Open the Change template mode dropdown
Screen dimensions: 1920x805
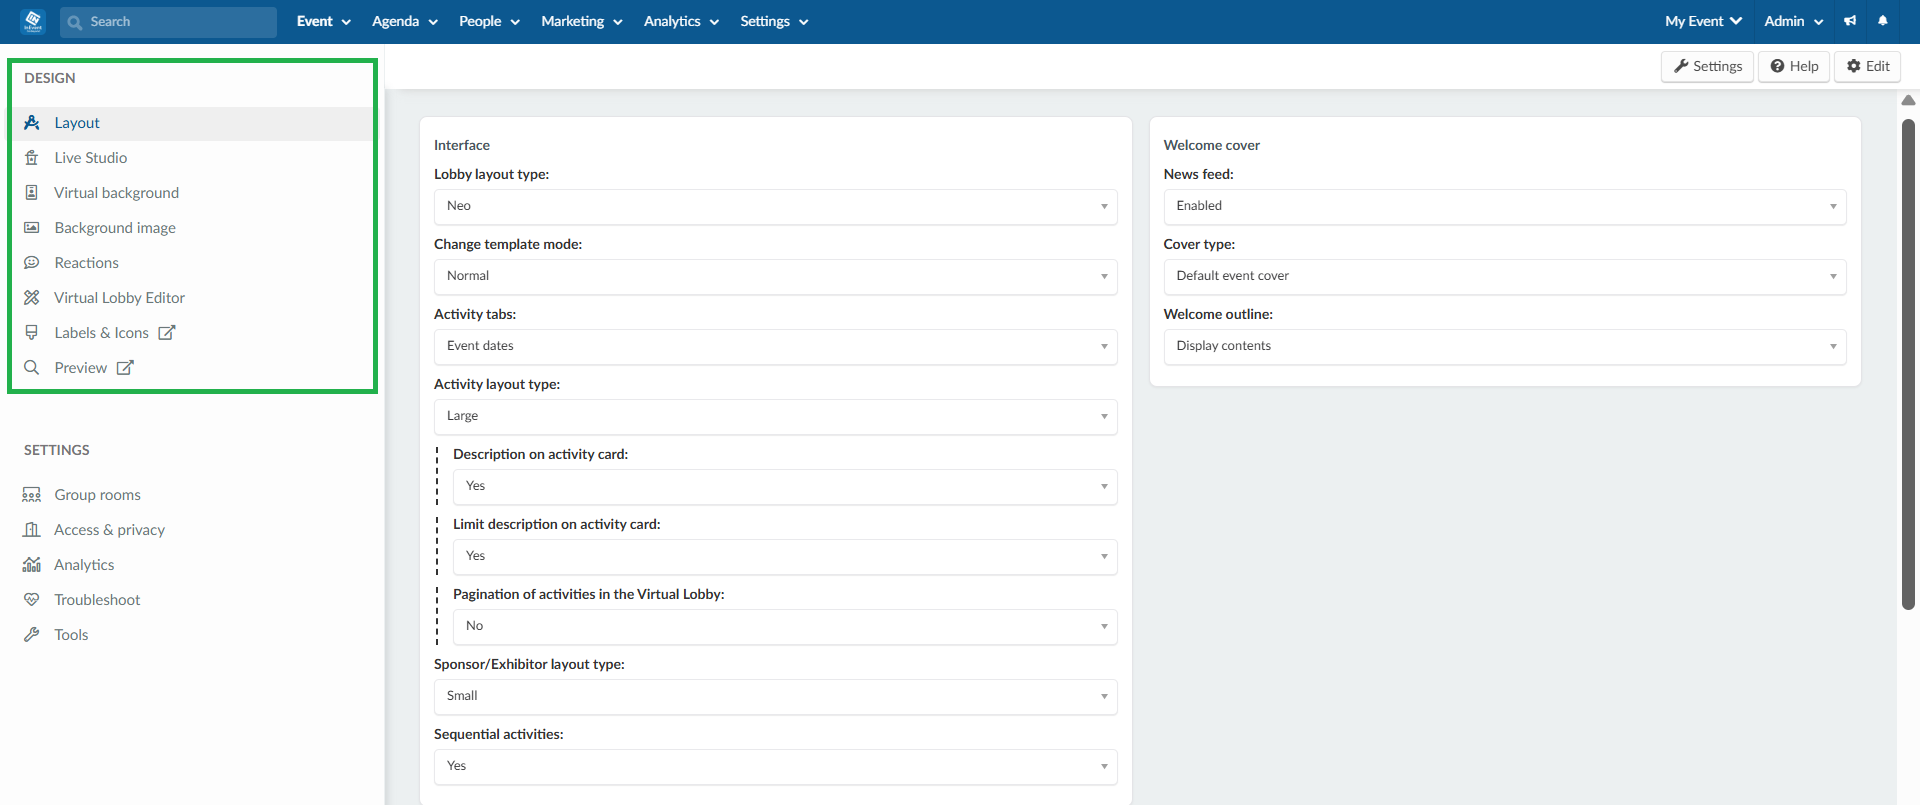[x=776, y=277]
